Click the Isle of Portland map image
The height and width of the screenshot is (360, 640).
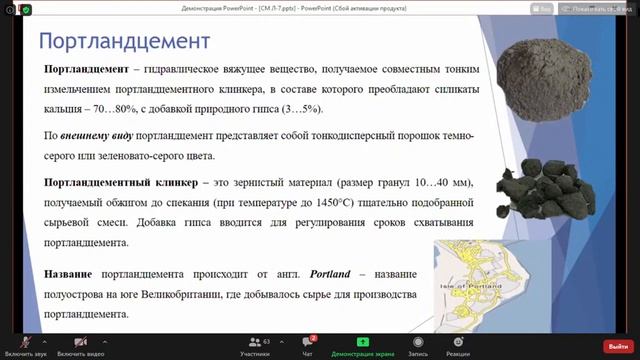pyautogui.click(x=492, y=286)
